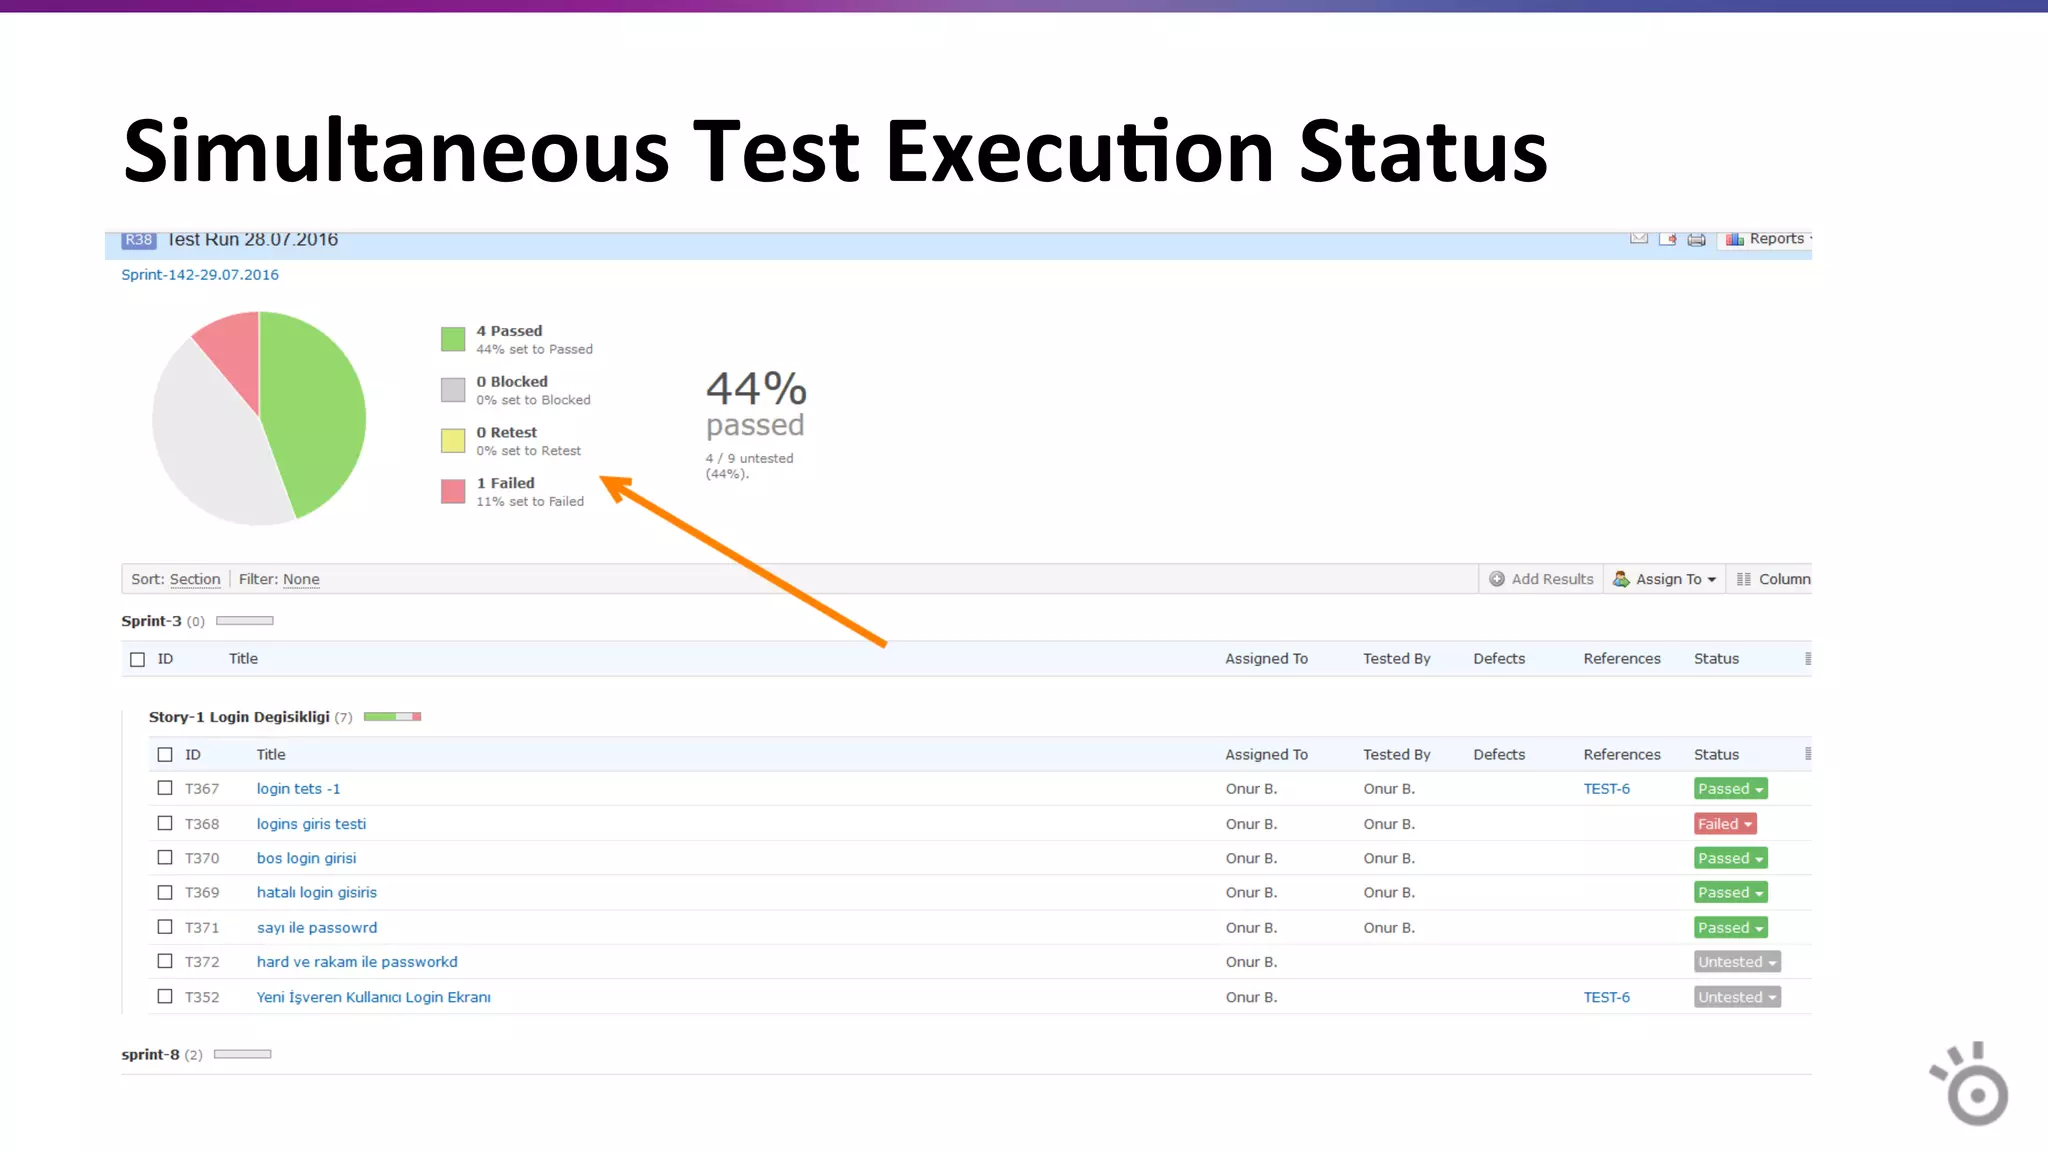Check the box for test T367
Viewport: 2048px width, 1152px height.
(x=165, y=788)
